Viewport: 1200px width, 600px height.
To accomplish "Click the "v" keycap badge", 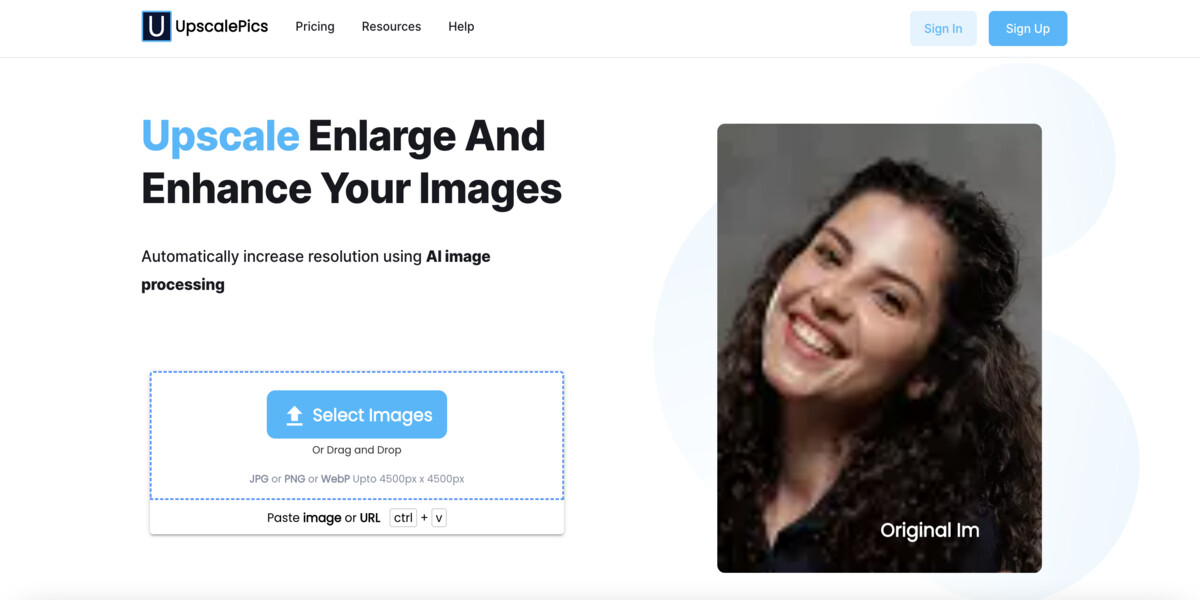I will [x=438, y=517].
